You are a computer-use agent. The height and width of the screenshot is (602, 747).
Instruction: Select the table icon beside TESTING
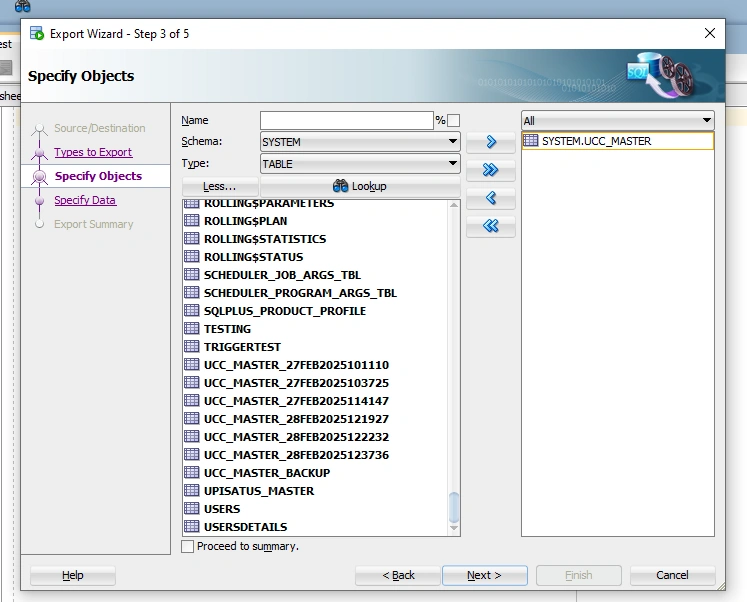point(192,329)
